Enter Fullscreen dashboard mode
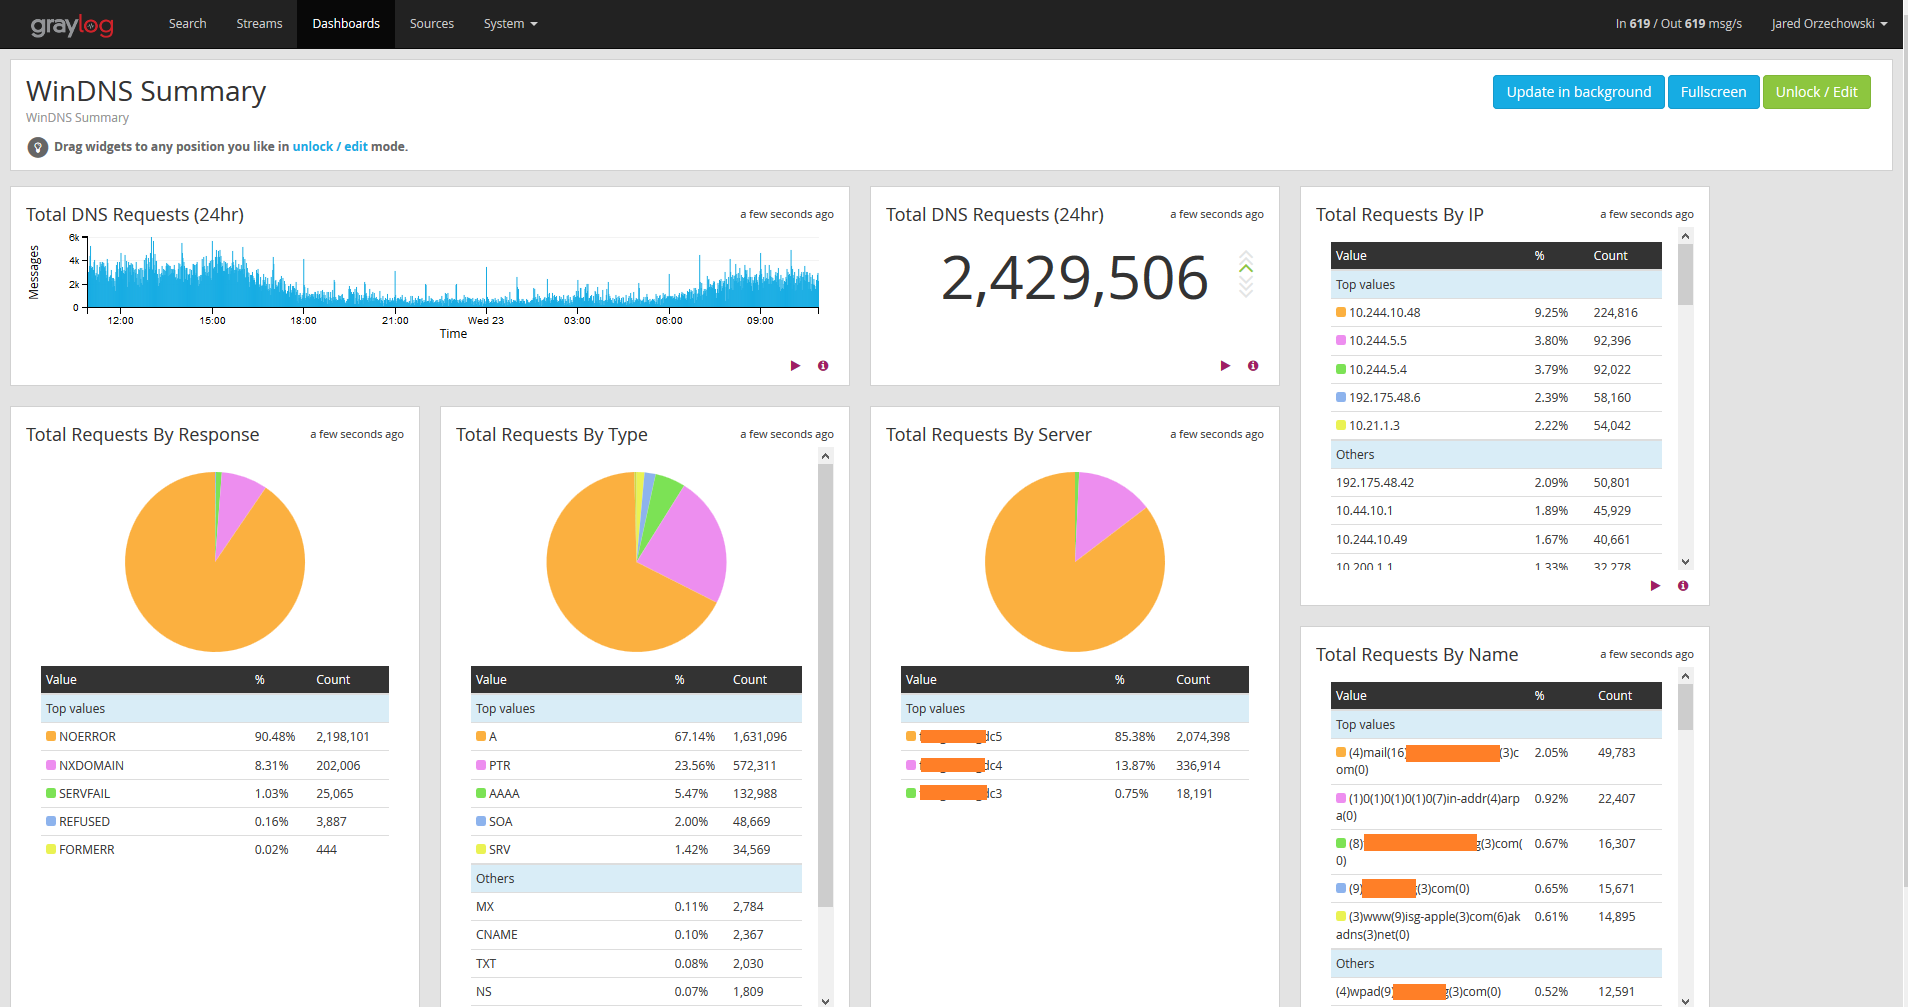Image resolution: width=1908 pixels, height=1007 pixels. (x=1713, y=92)
